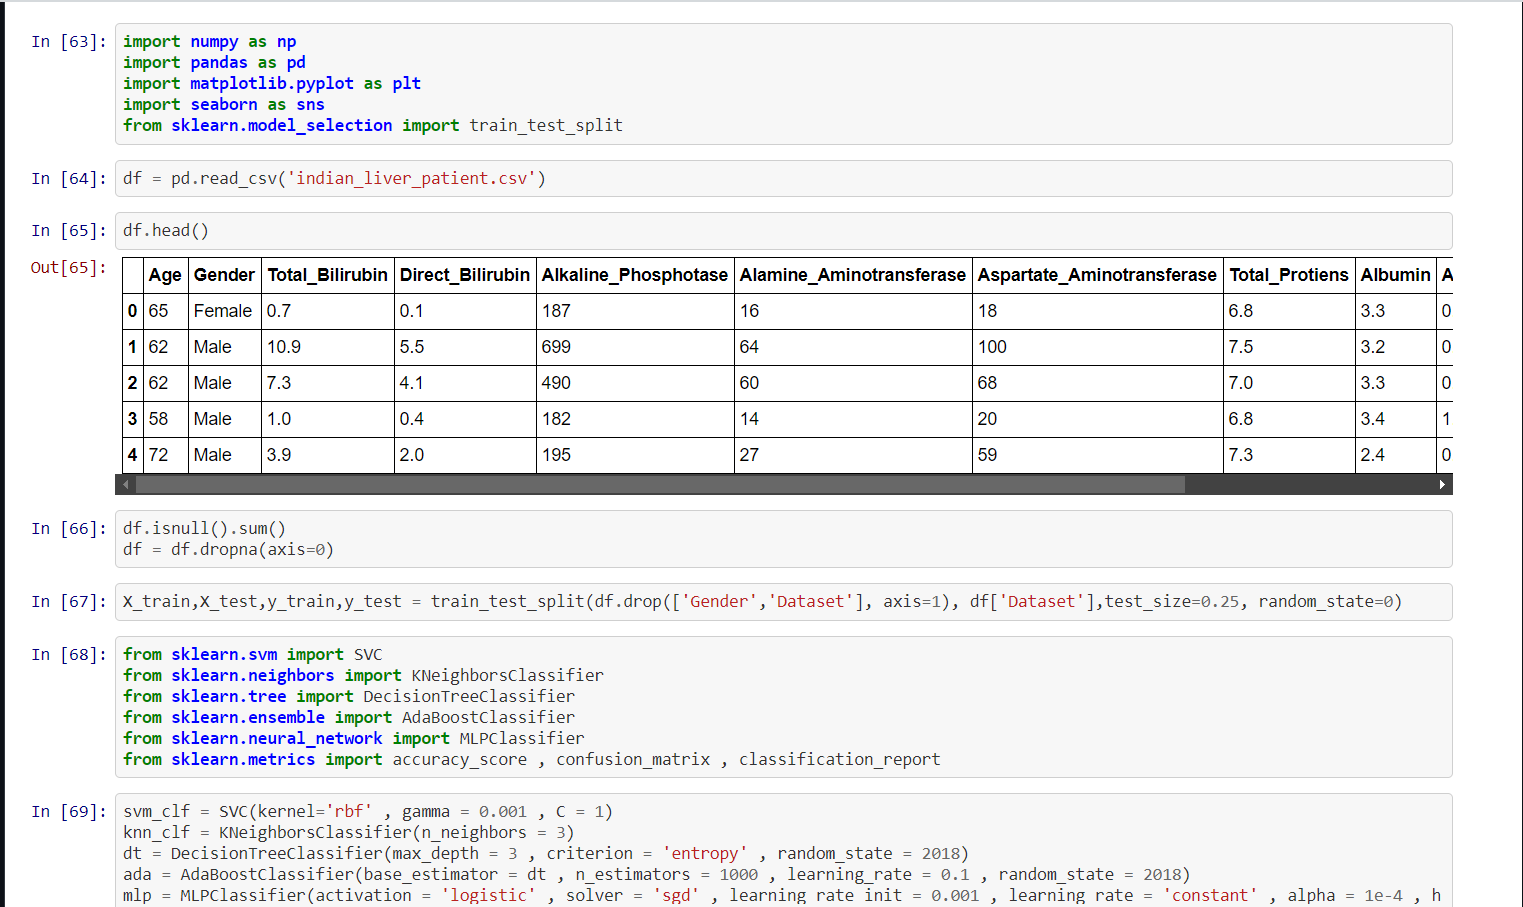Click the 'In [69]:' prompt label

[x=68, y=812]
